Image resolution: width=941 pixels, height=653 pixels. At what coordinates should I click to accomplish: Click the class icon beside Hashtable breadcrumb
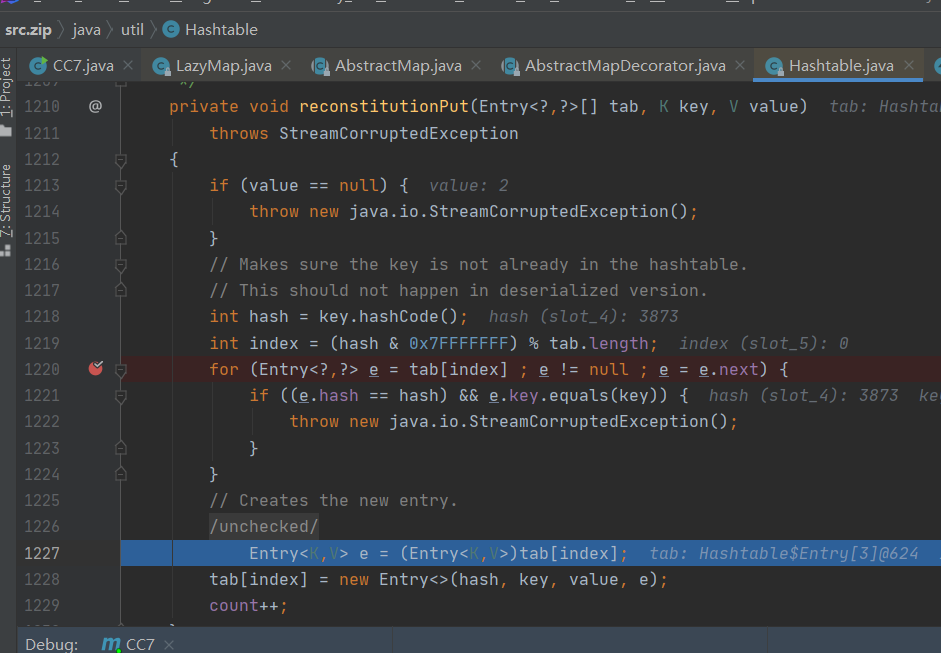click(x=171, y=29)
